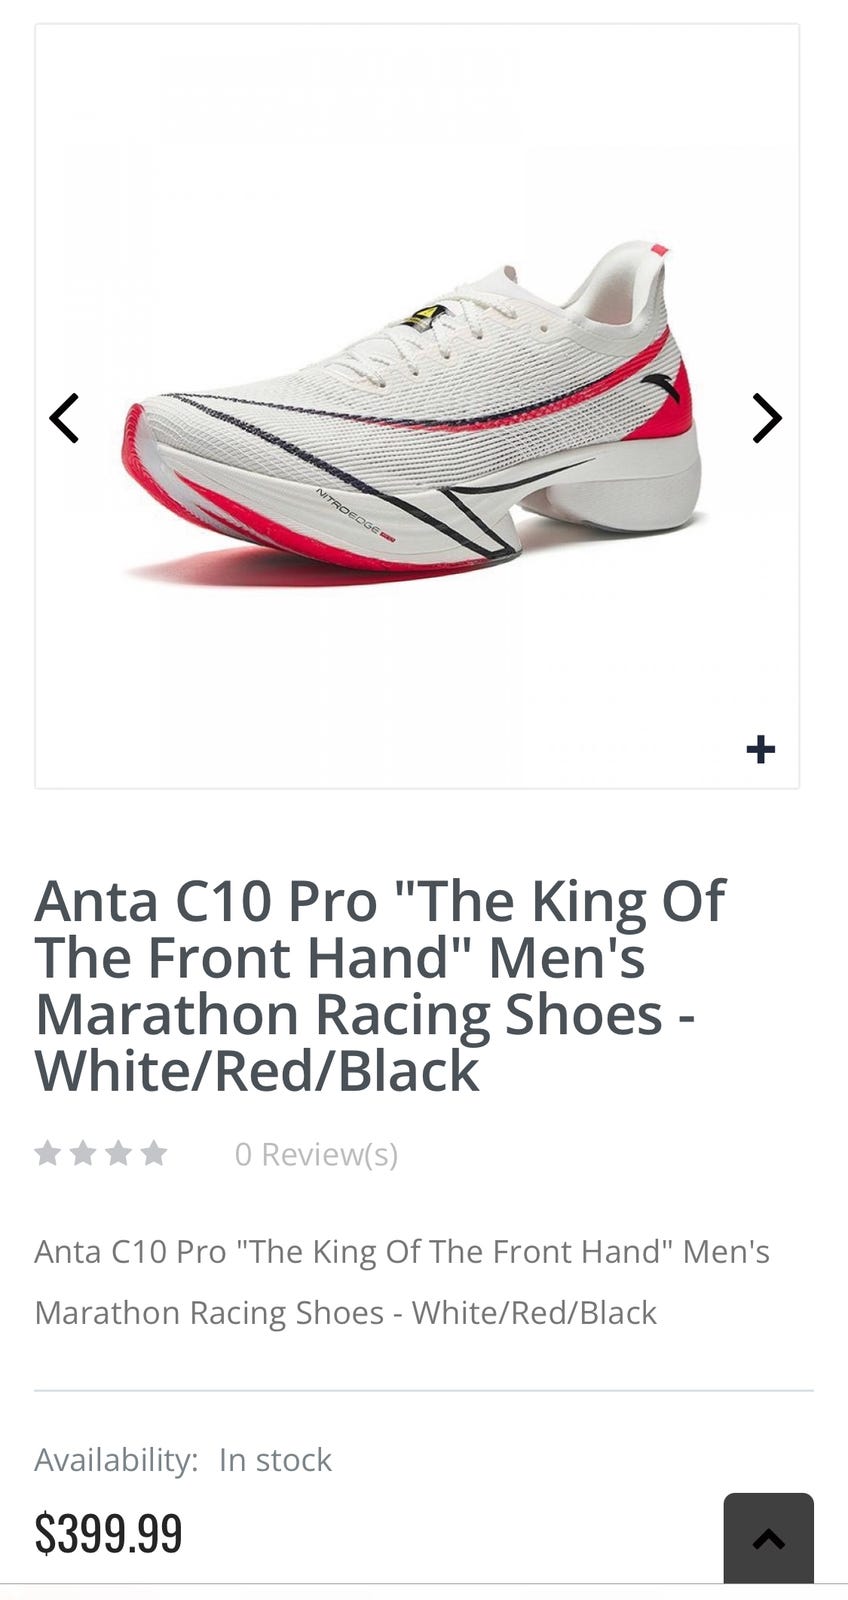This screenshot has height=1600, width=848.
Task: Select the second rating star
Action: click(83, 1154)
